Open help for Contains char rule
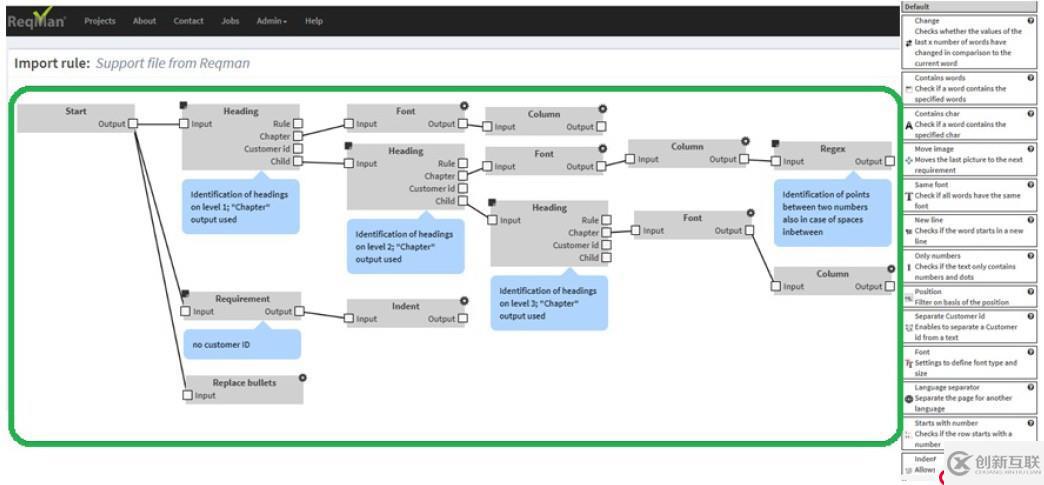 coord(1031,113)
